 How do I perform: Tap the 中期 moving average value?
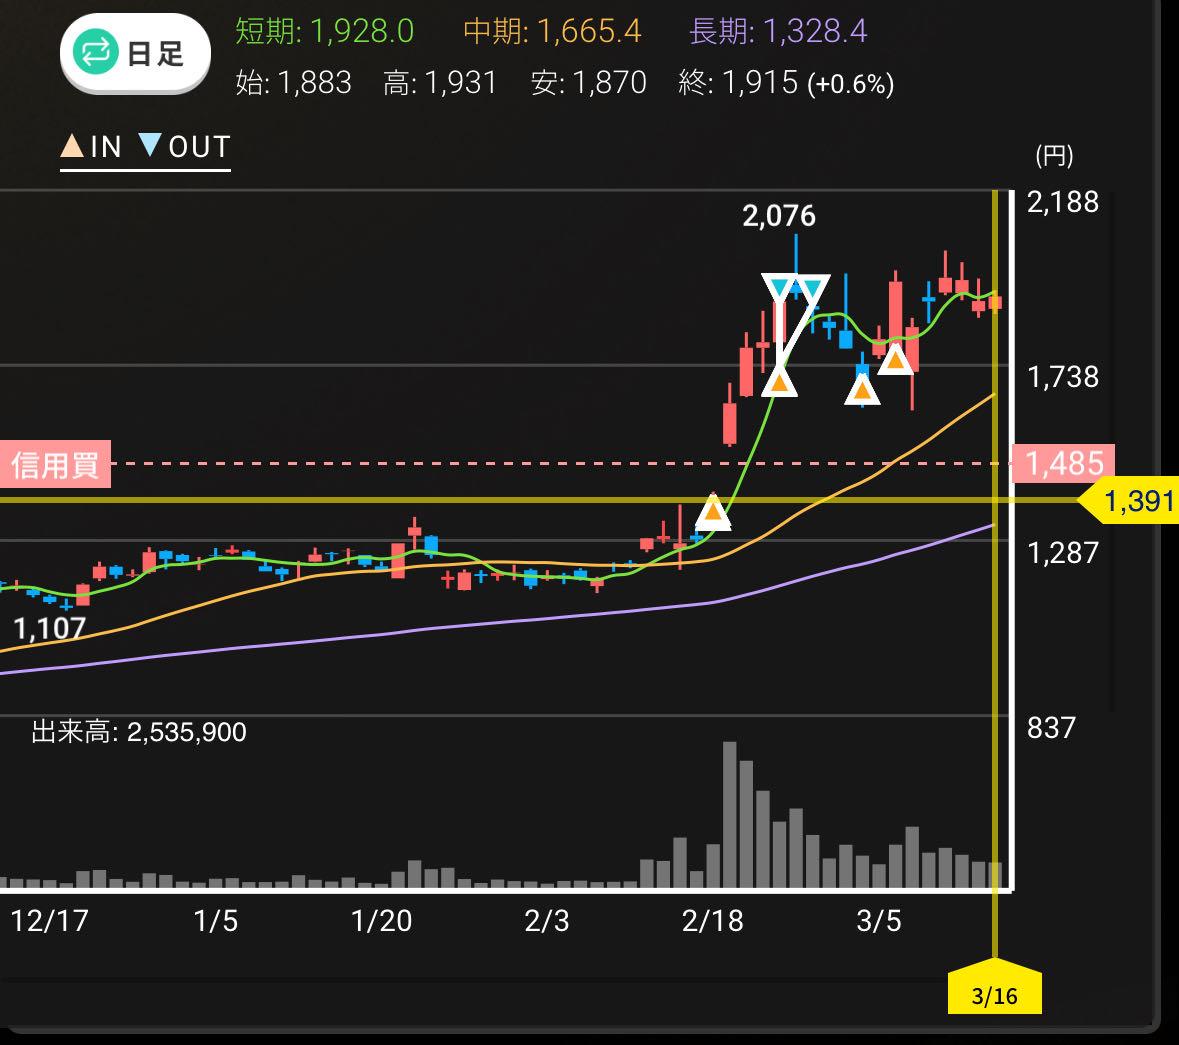pos(552,32)
